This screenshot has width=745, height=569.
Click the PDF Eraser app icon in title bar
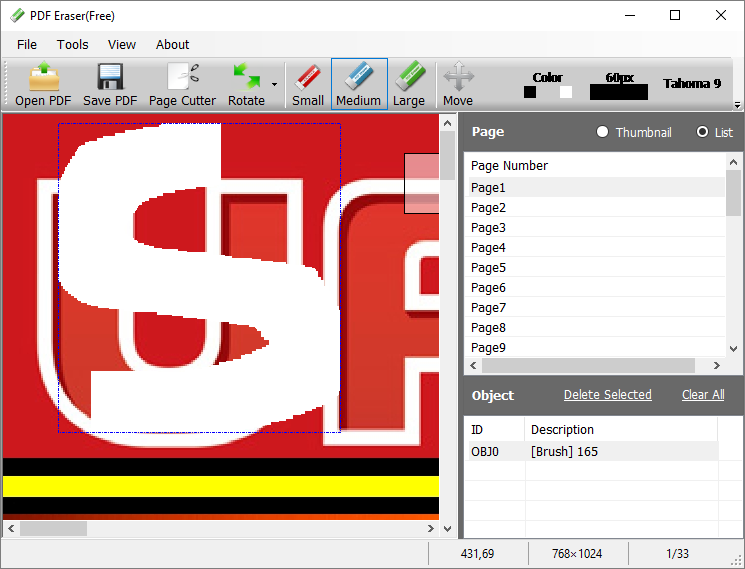click(x=17, y=16)
